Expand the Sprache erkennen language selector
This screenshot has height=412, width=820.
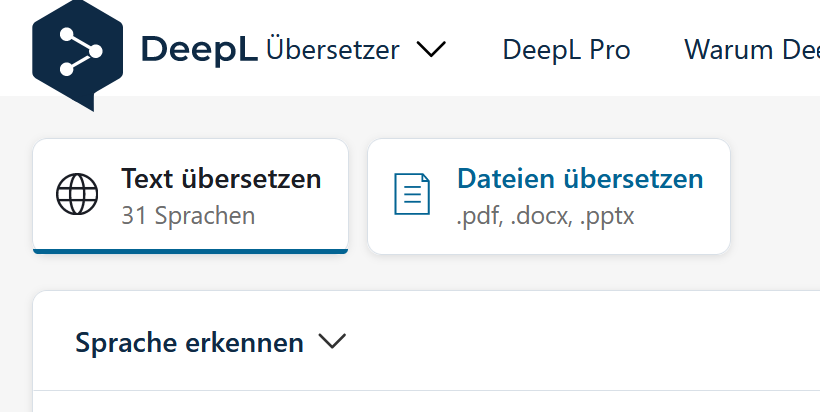210,342
